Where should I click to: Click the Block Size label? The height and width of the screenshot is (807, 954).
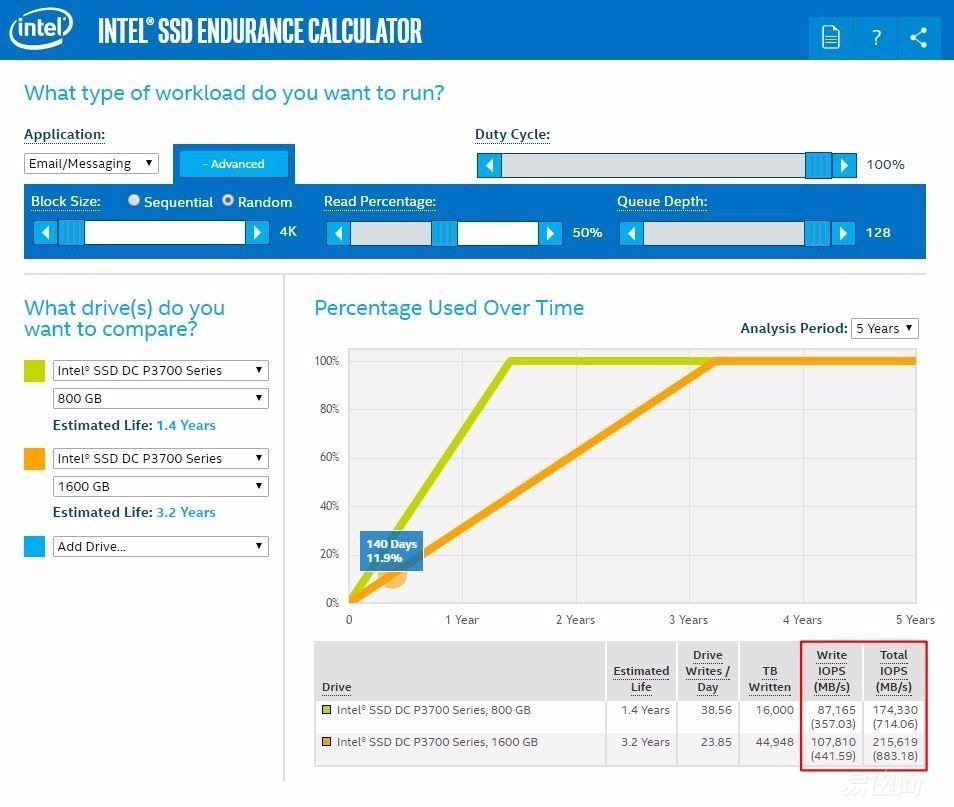click(66, 201)
